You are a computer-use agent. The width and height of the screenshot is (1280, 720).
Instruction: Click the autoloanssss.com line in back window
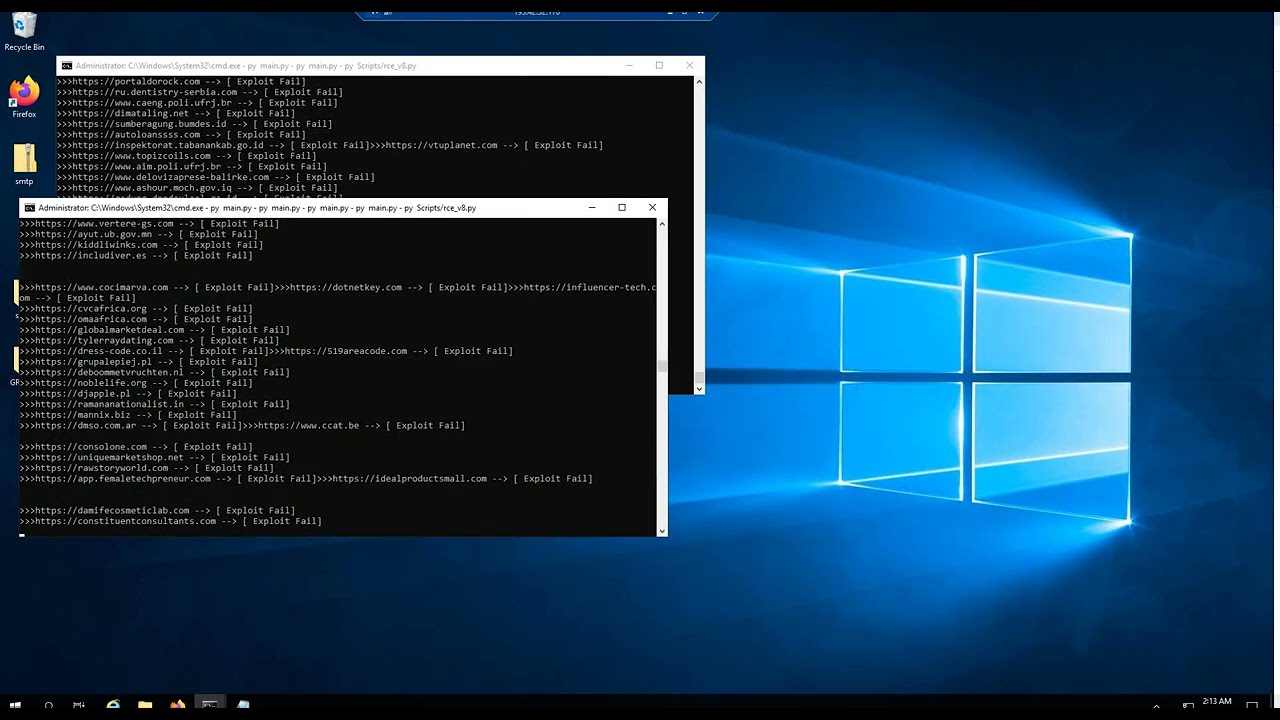coord(181,134)
